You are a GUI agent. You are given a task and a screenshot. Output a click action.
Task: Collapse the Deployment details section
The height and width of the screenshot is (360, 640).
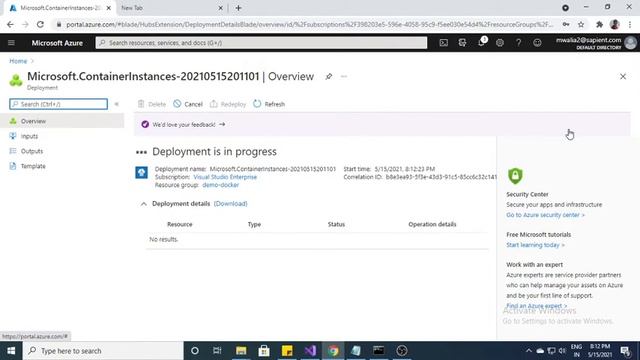tap(144, 204)
